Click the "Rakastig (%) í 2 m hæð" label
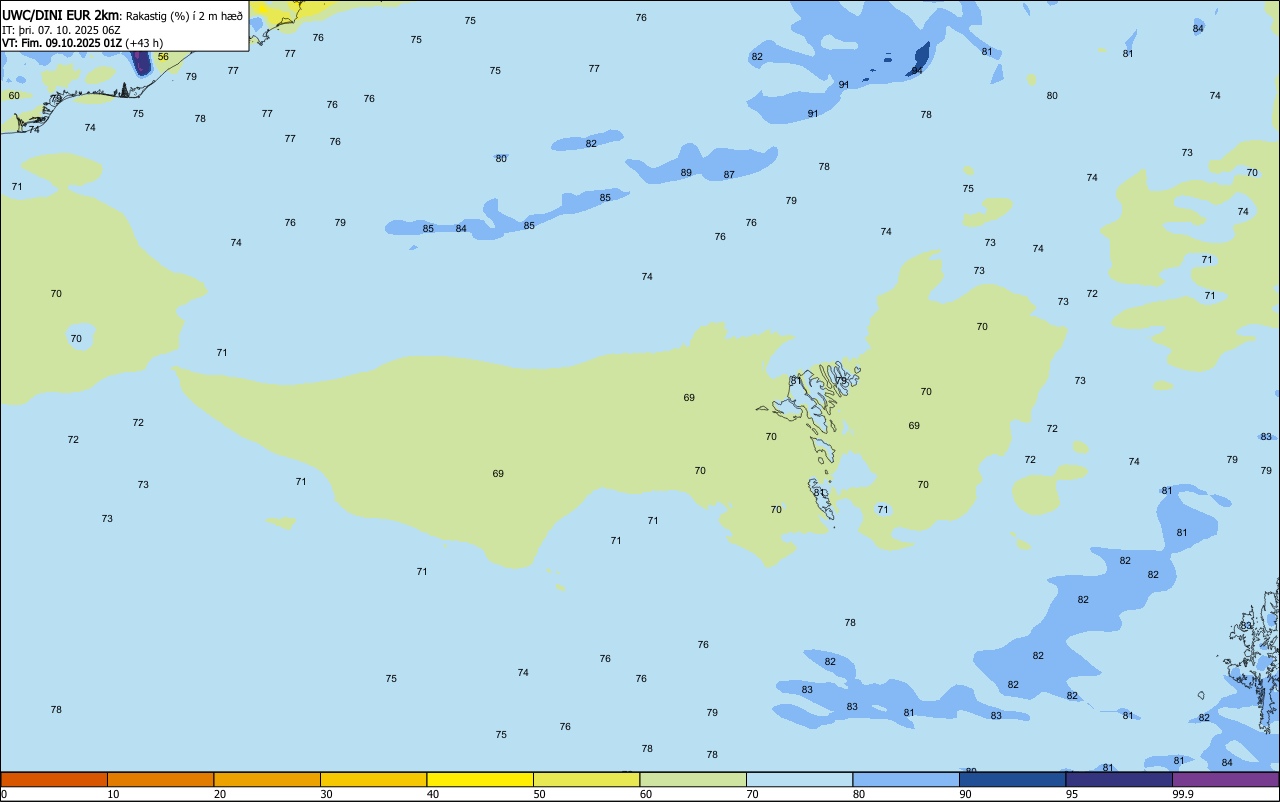Image resolution: width=1280 pixels, height=802 pixels. 184,15
